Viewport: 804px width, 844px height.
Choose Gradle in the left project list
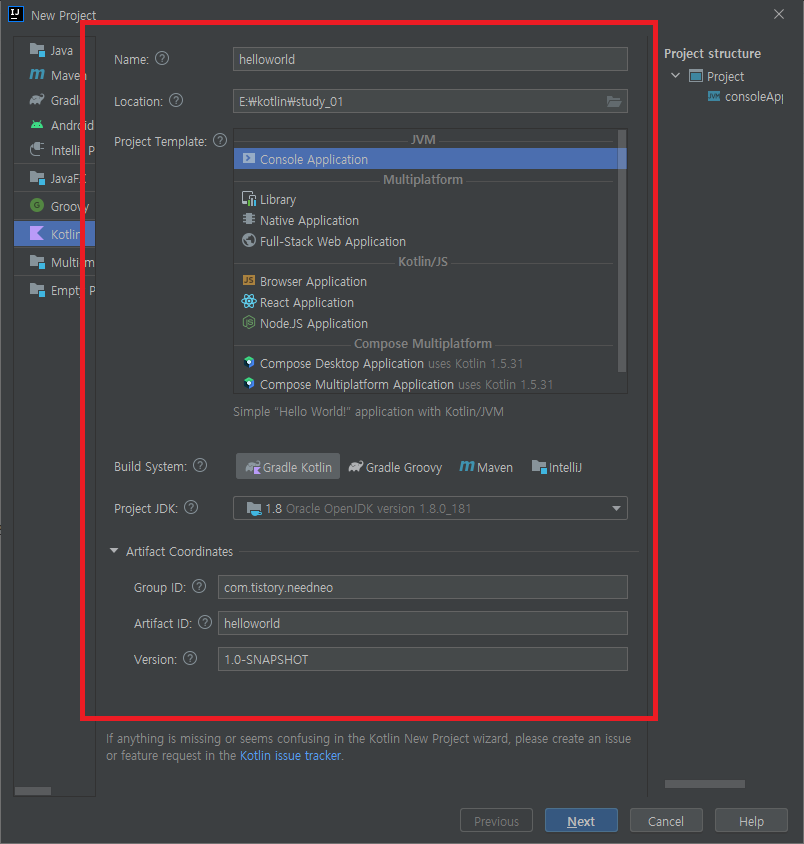pyautogui.click(x=55, y=100)
